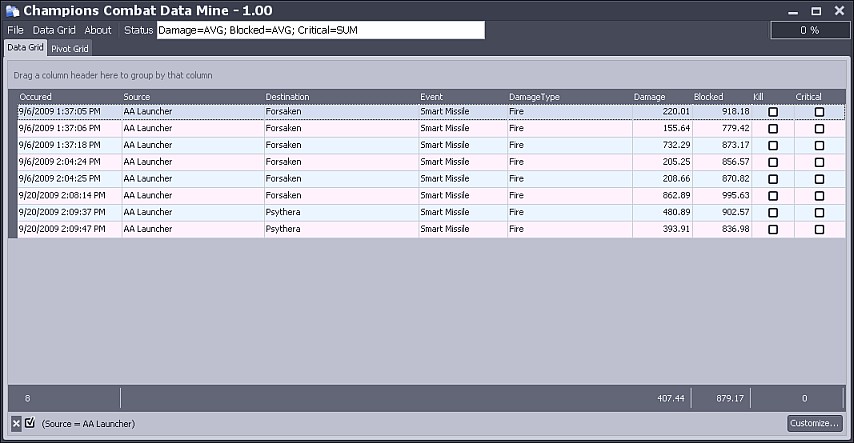Open the File menu

15,30
